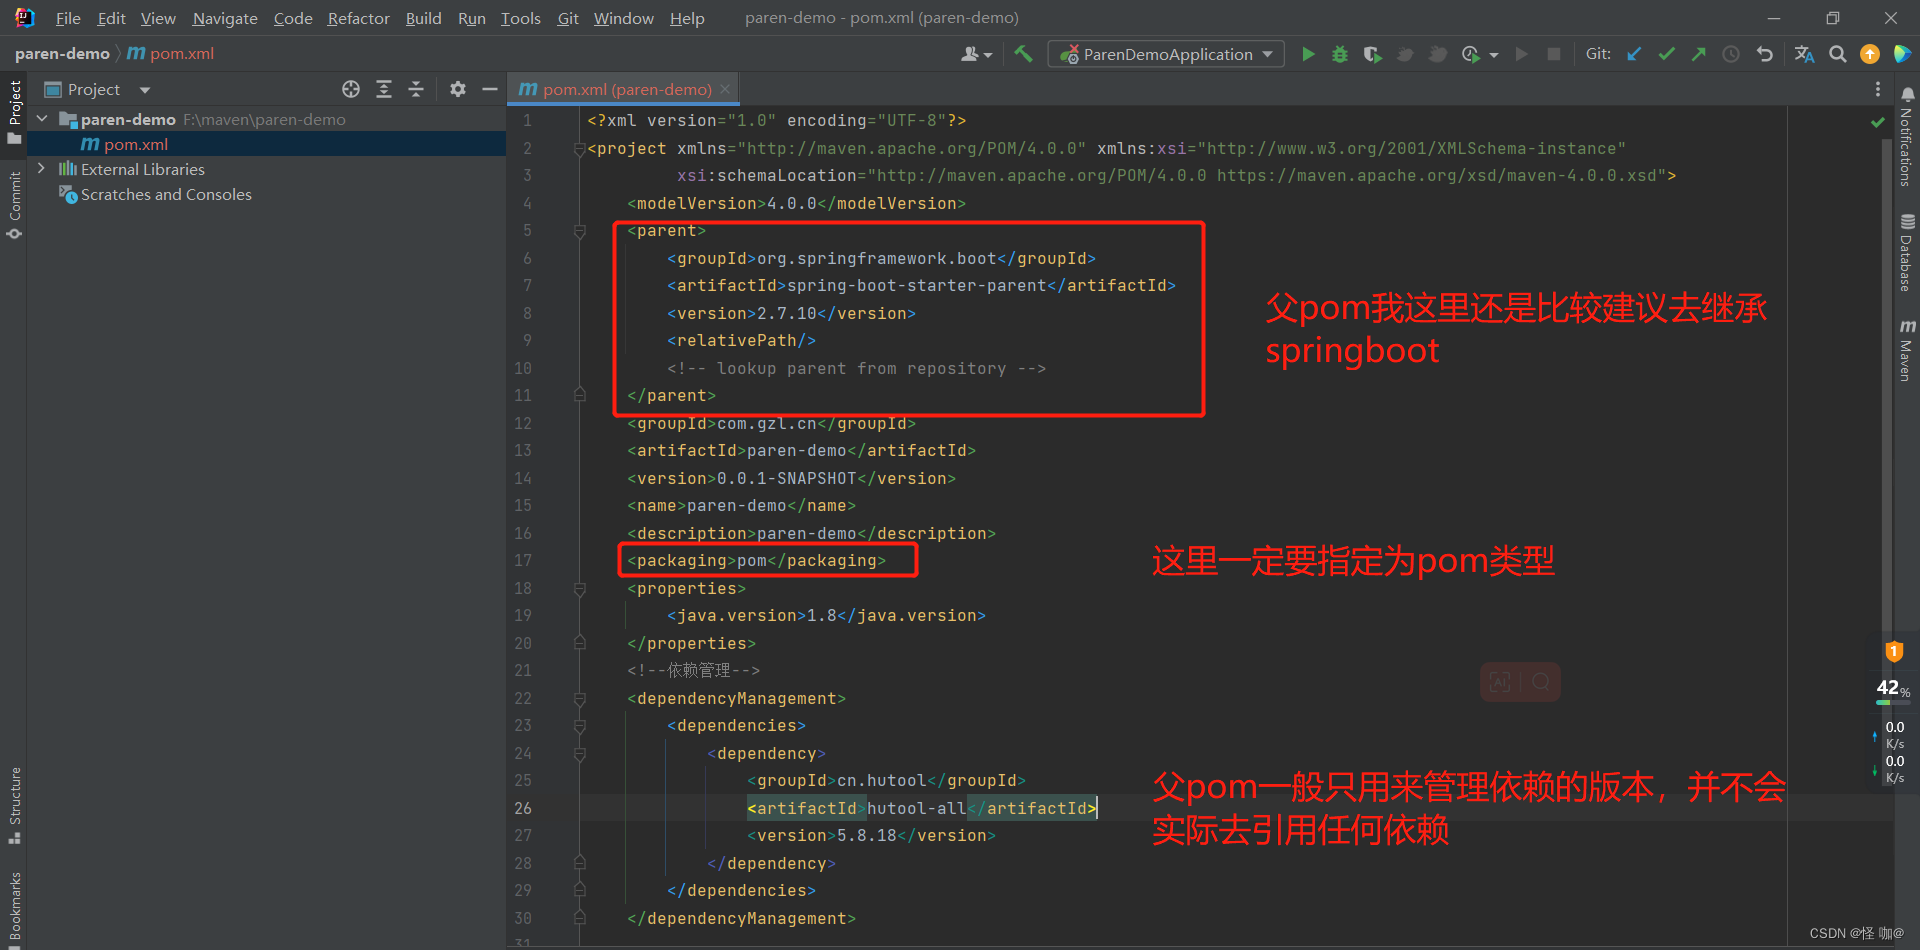Open the ParenDemoApplication run configuration dropdown
Image resolution: width=1920 pixels, height=950 pixels.
pos(1166,54)
